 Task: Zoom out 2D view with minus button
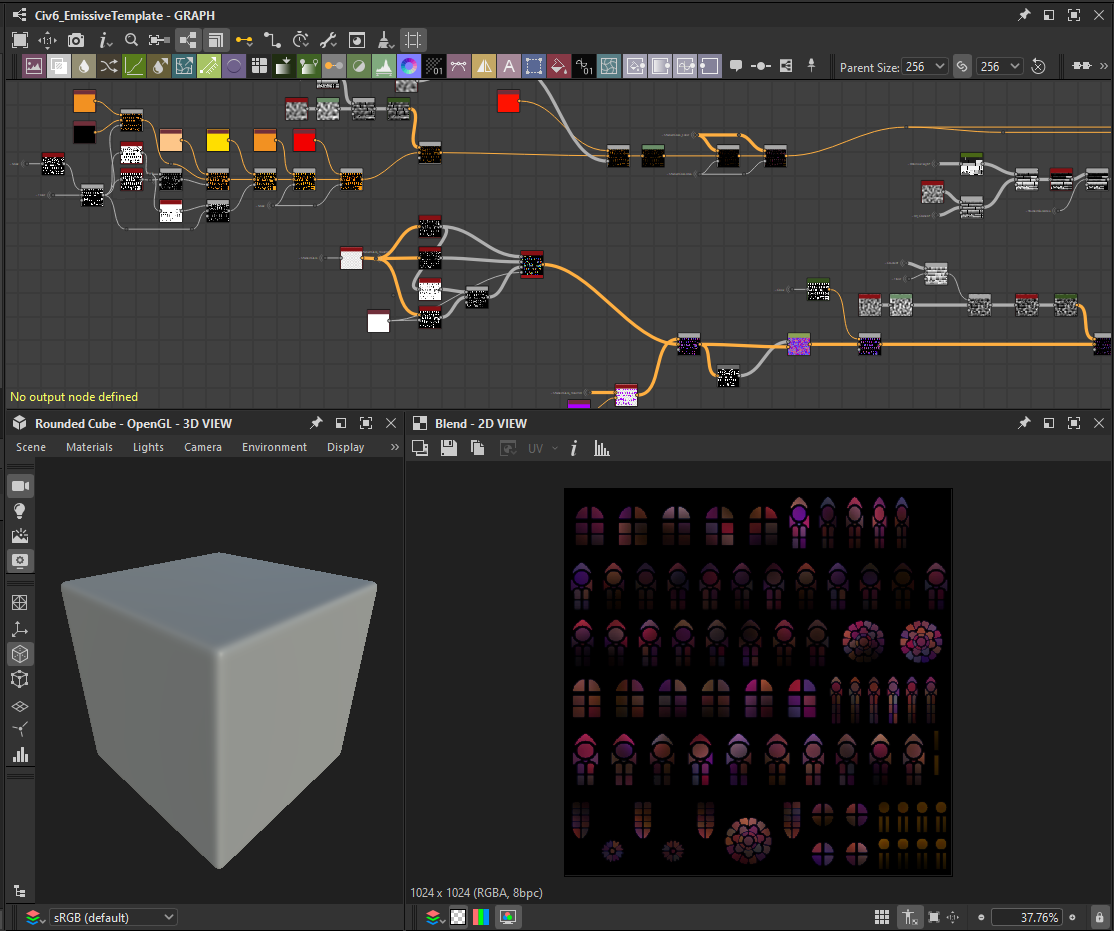(981, 917)
